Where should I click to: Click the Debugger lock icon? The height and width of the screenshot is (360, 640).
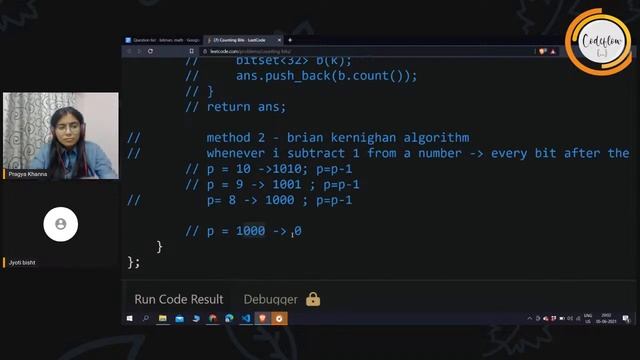coord(313,299)
